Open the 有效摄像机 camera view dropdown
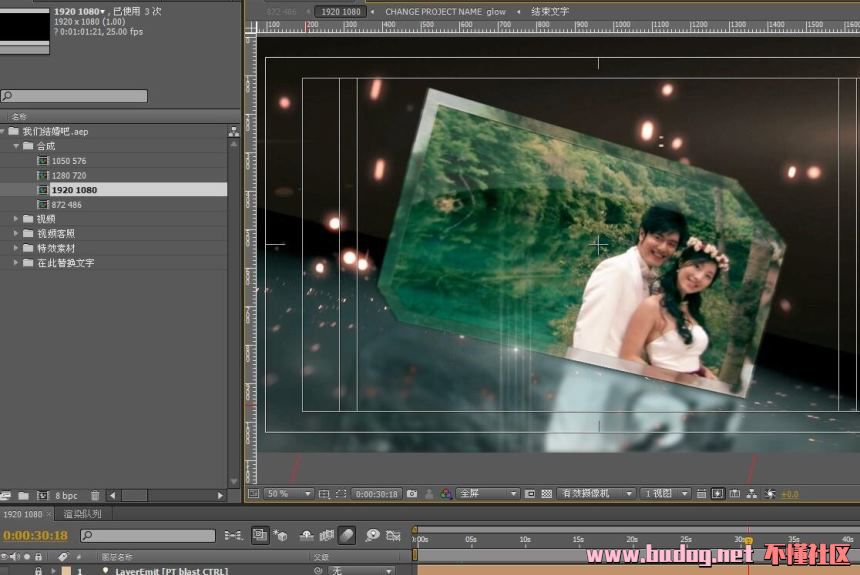860x575 pixels. [x=596, y=494]
